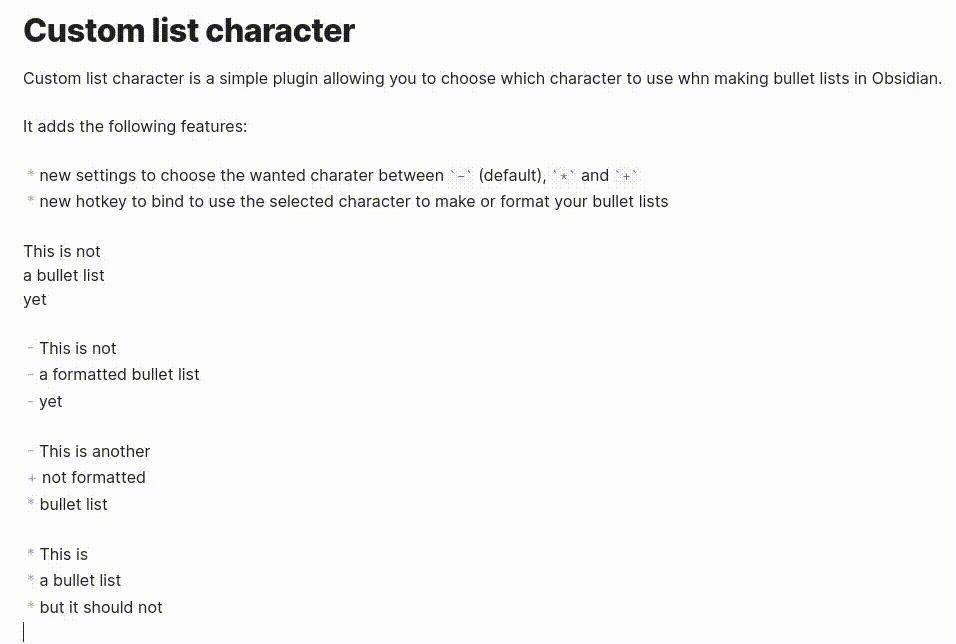Click the dash bullet before "This is not"
The width and height of the screenshot is (956, 644).
click(31, 348)
